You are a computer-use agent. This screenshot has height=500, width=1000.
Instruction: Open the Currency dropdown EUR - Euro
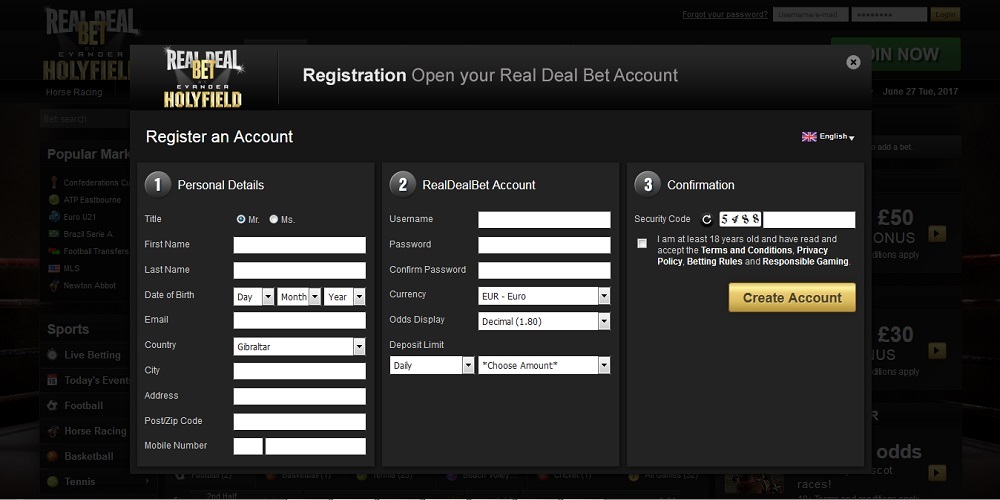pos(544,296)
